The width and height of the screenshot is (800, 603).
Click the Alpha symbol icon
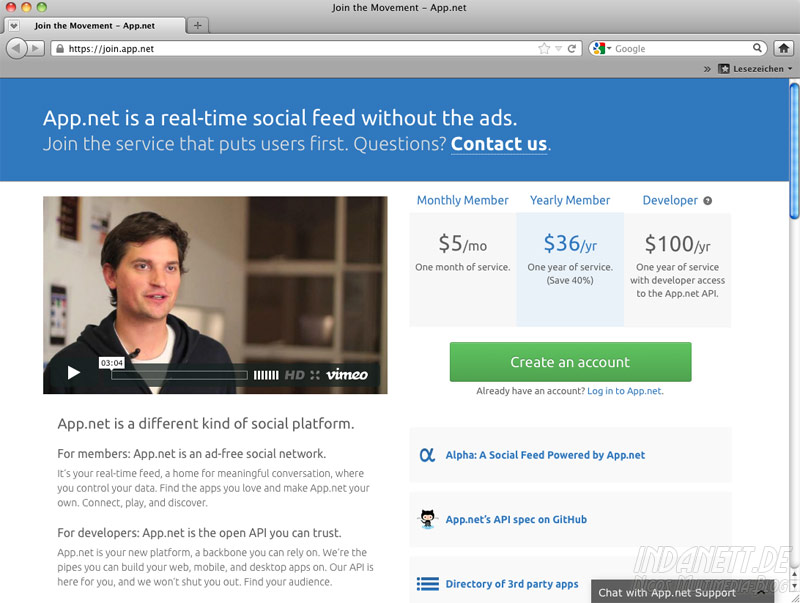pos(427,455)
